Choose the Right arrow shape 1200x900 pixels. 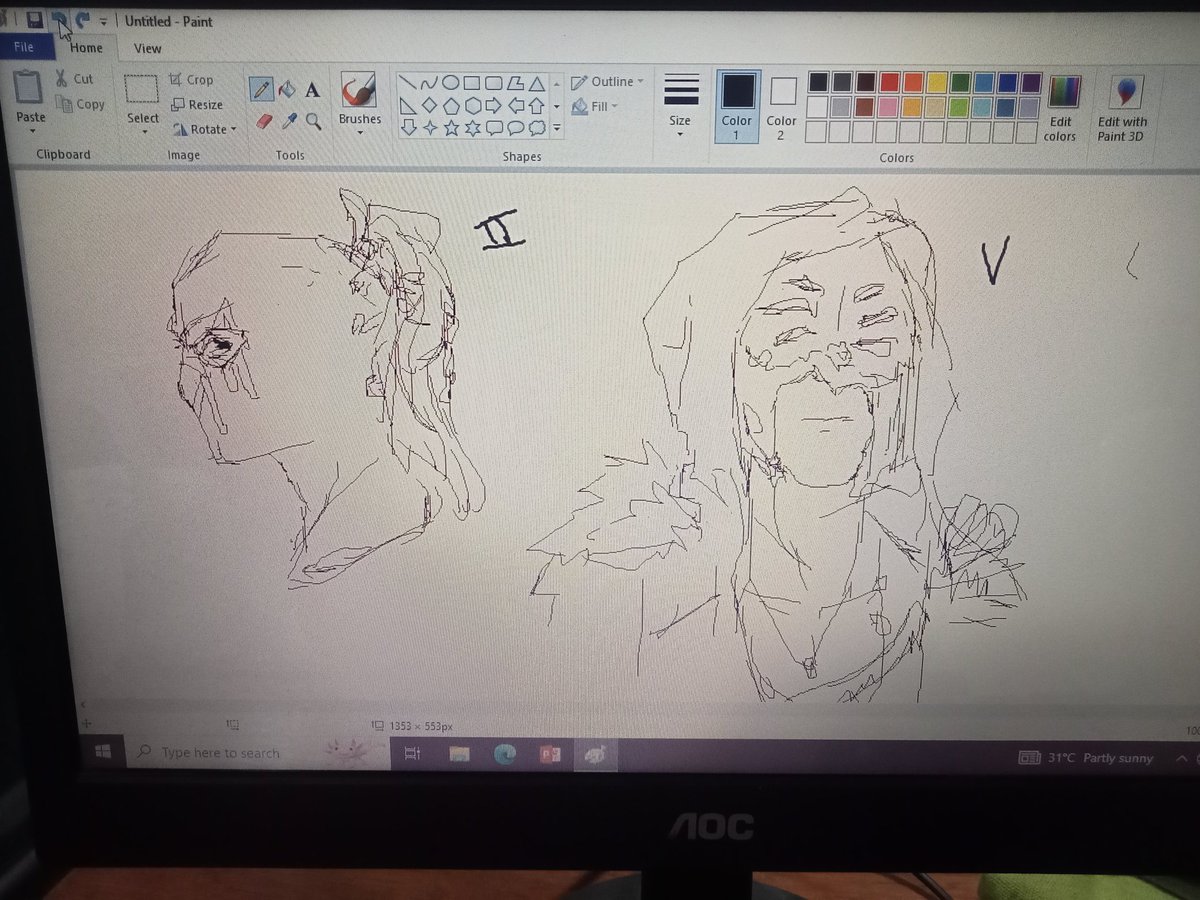coord(494,105)
